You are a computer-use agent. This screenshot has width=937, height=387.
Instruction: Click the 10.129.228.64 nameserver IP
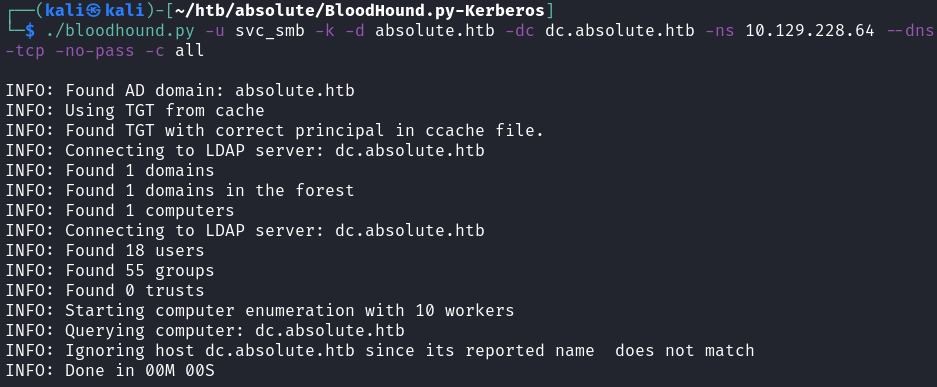pyautogui.click(x=810, y=31)
